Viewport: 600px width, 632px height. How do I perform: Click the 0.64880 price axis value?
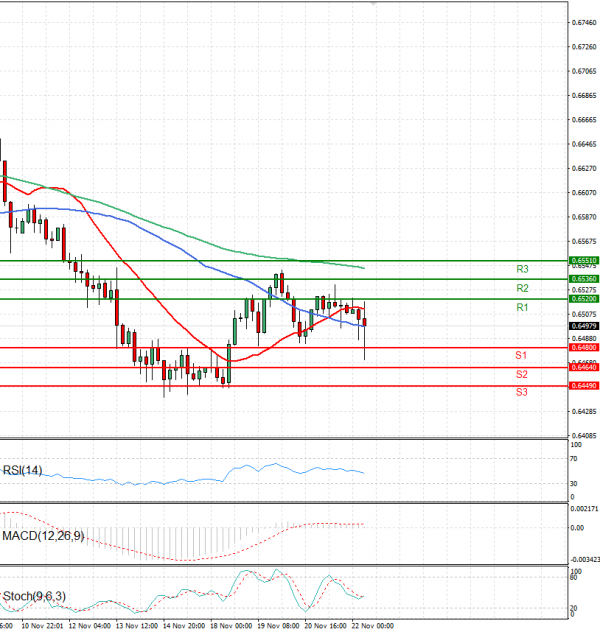pos(584,338)
